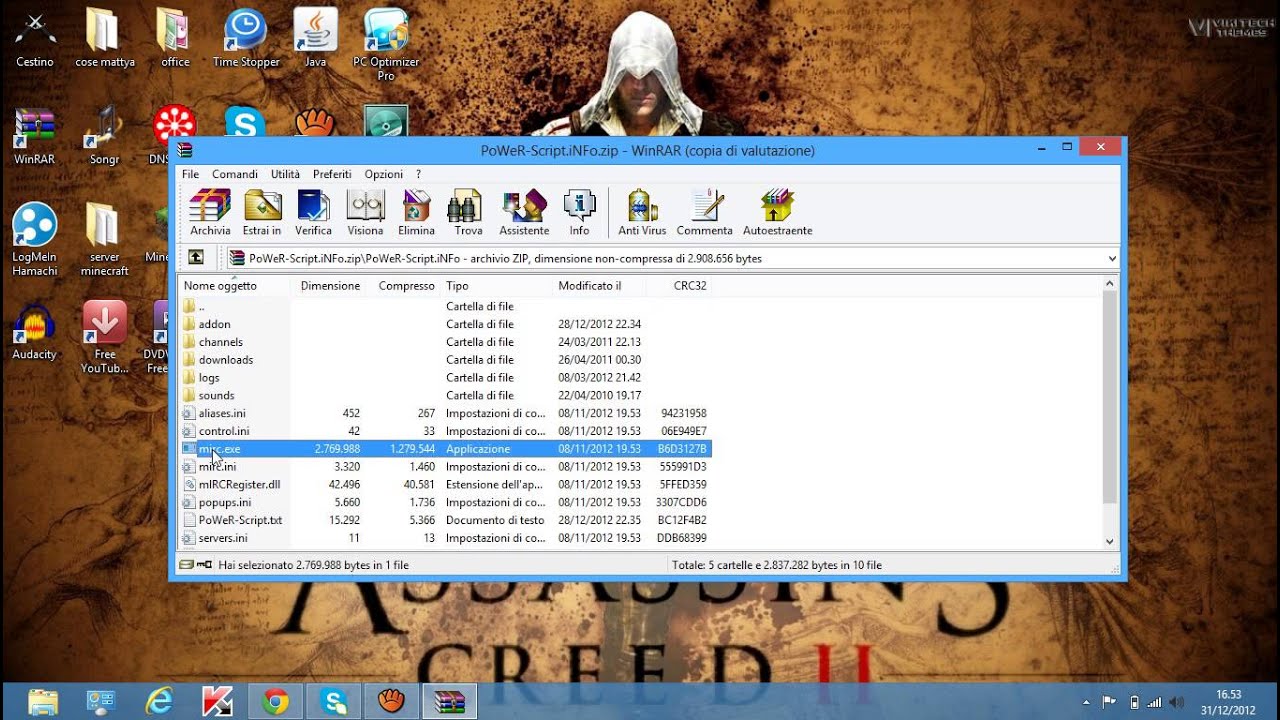Open the office desktop folder
Image resolution: width=1280 pixels, height=720 pixels.
(175, 38)
